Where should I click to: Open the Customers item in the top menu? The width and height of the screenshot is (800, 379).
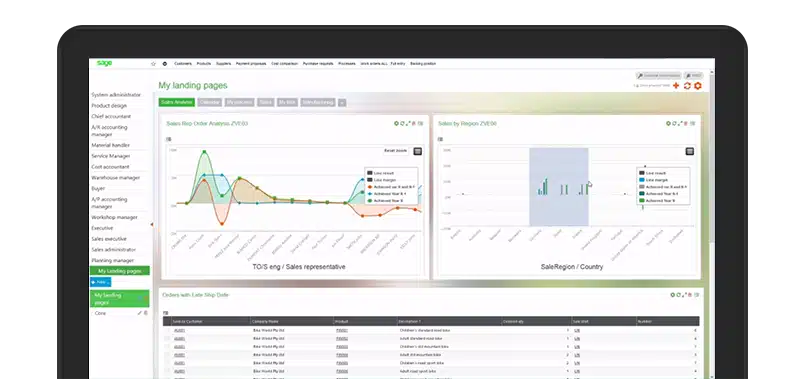click(x=183, y=64)
